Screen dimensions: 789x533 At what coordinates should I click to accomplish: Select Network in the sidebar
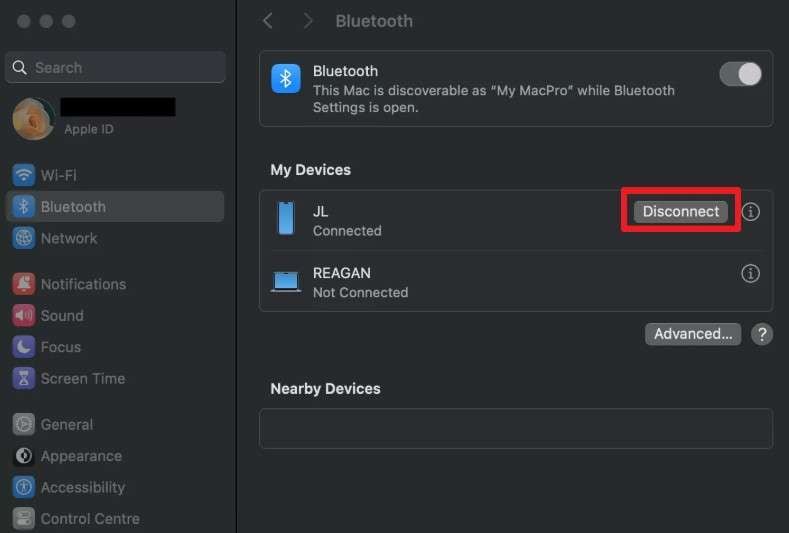(x=115, y=238)
